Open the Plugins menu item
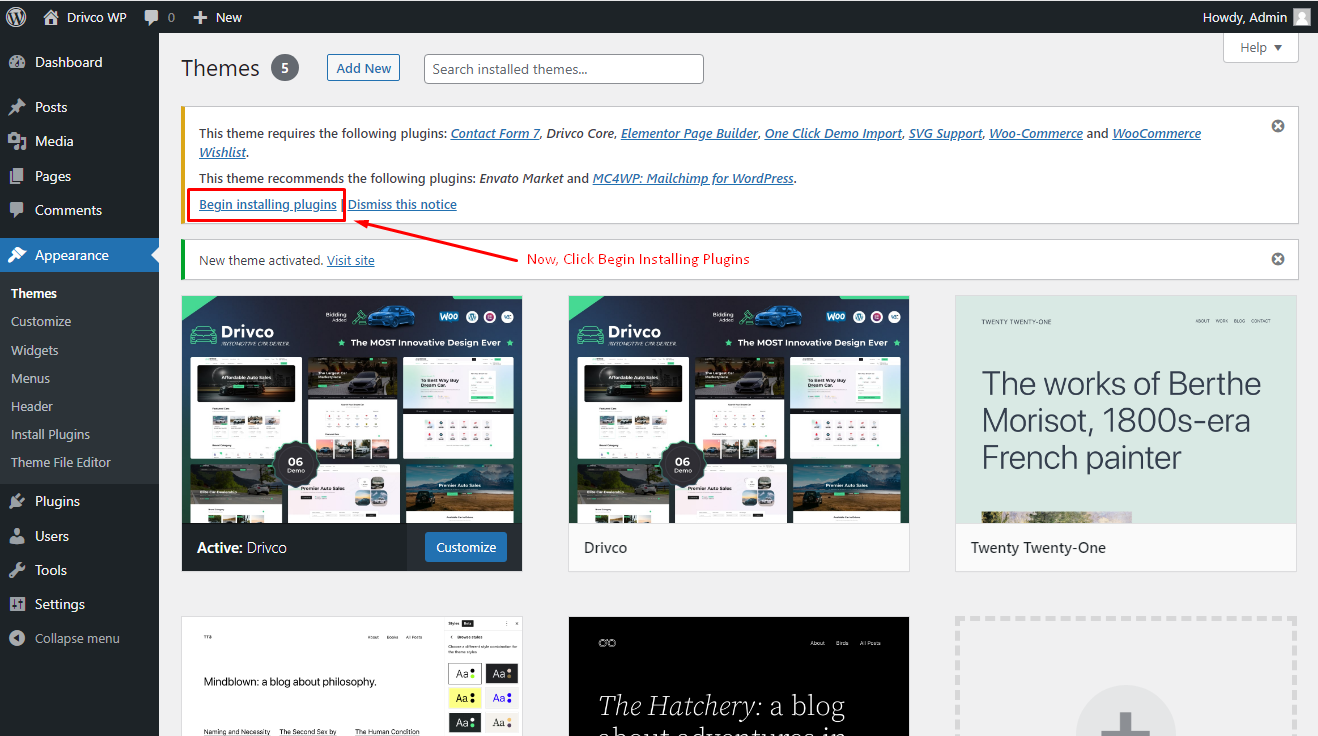 79,501
